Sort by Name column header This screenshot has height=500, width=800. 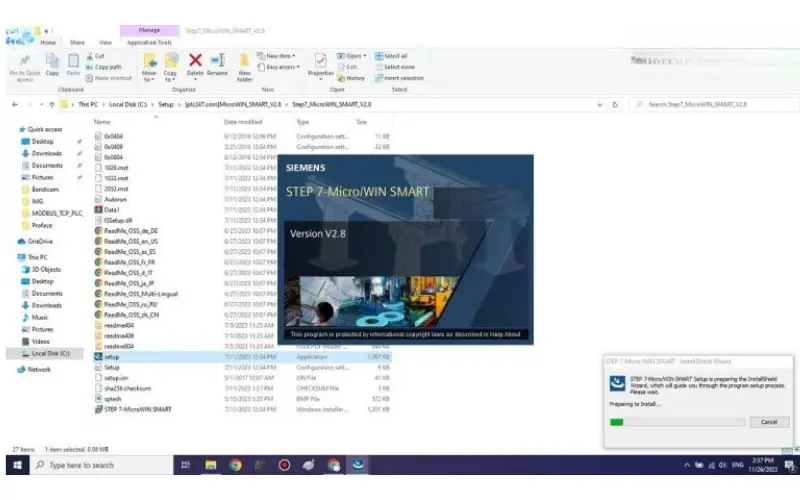pos(102,122)
